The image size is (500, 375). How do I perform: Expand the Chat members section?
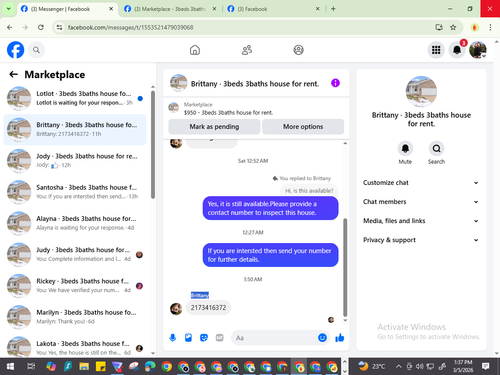(x=421, y=202)
